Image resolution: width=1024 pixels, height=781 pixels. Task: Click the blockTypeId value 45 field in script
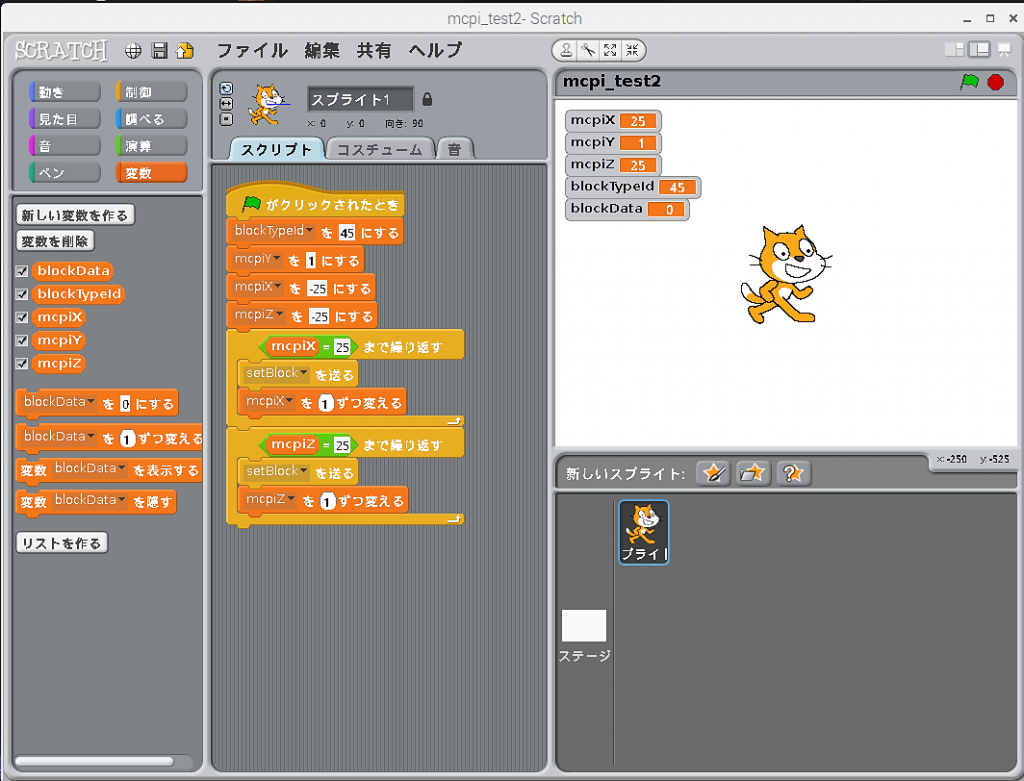click(347, 233)
